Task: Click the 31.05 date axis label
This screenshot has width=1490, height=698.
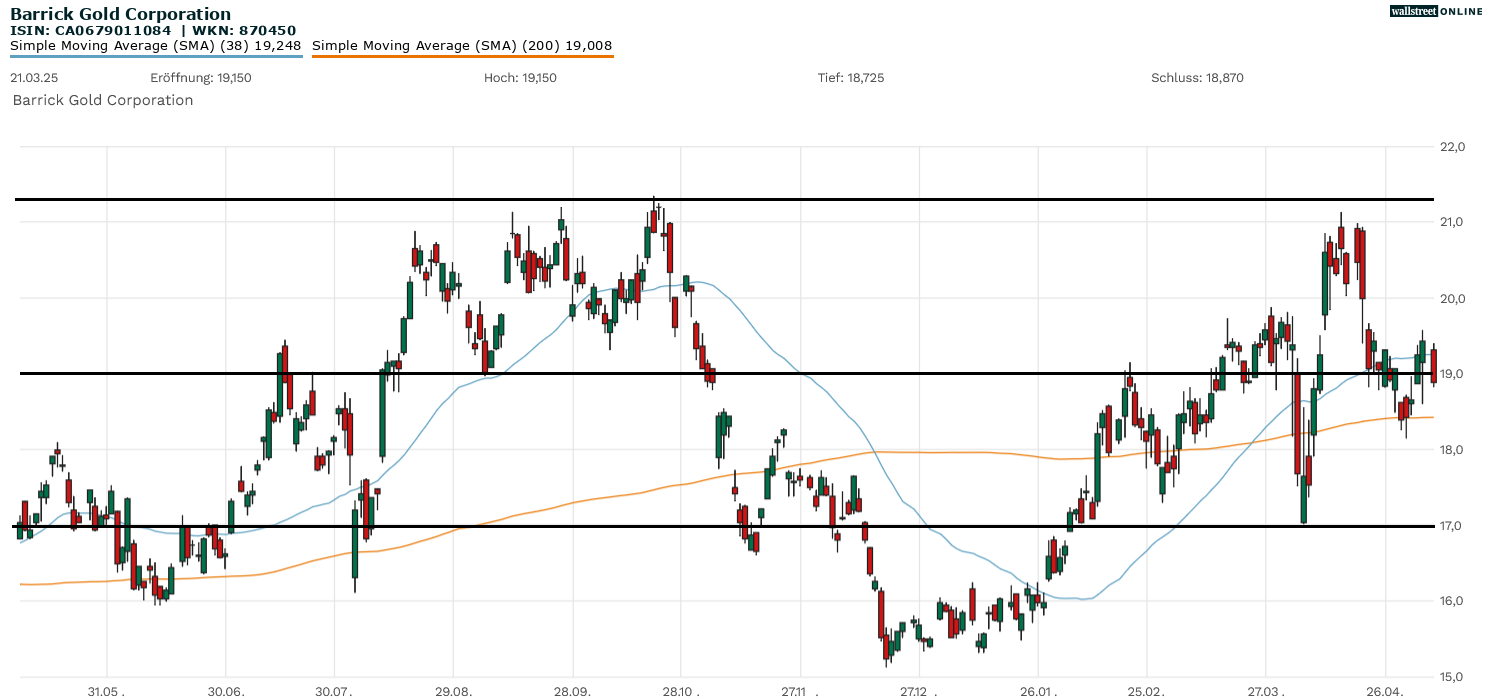Action: (x=105, y=689)
